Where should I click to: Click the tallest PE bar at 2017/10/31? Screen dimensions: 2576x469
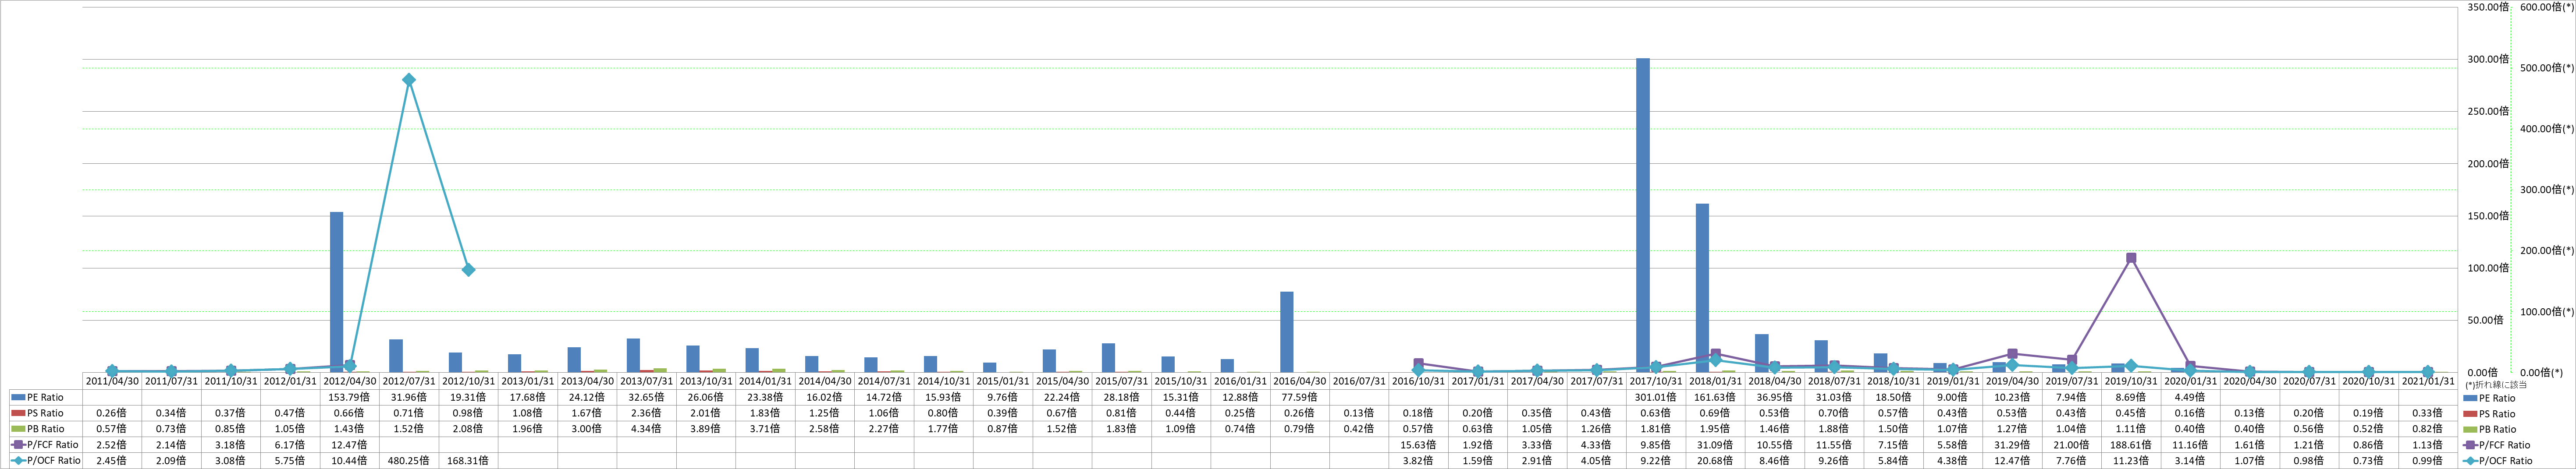pos(1643,215)
